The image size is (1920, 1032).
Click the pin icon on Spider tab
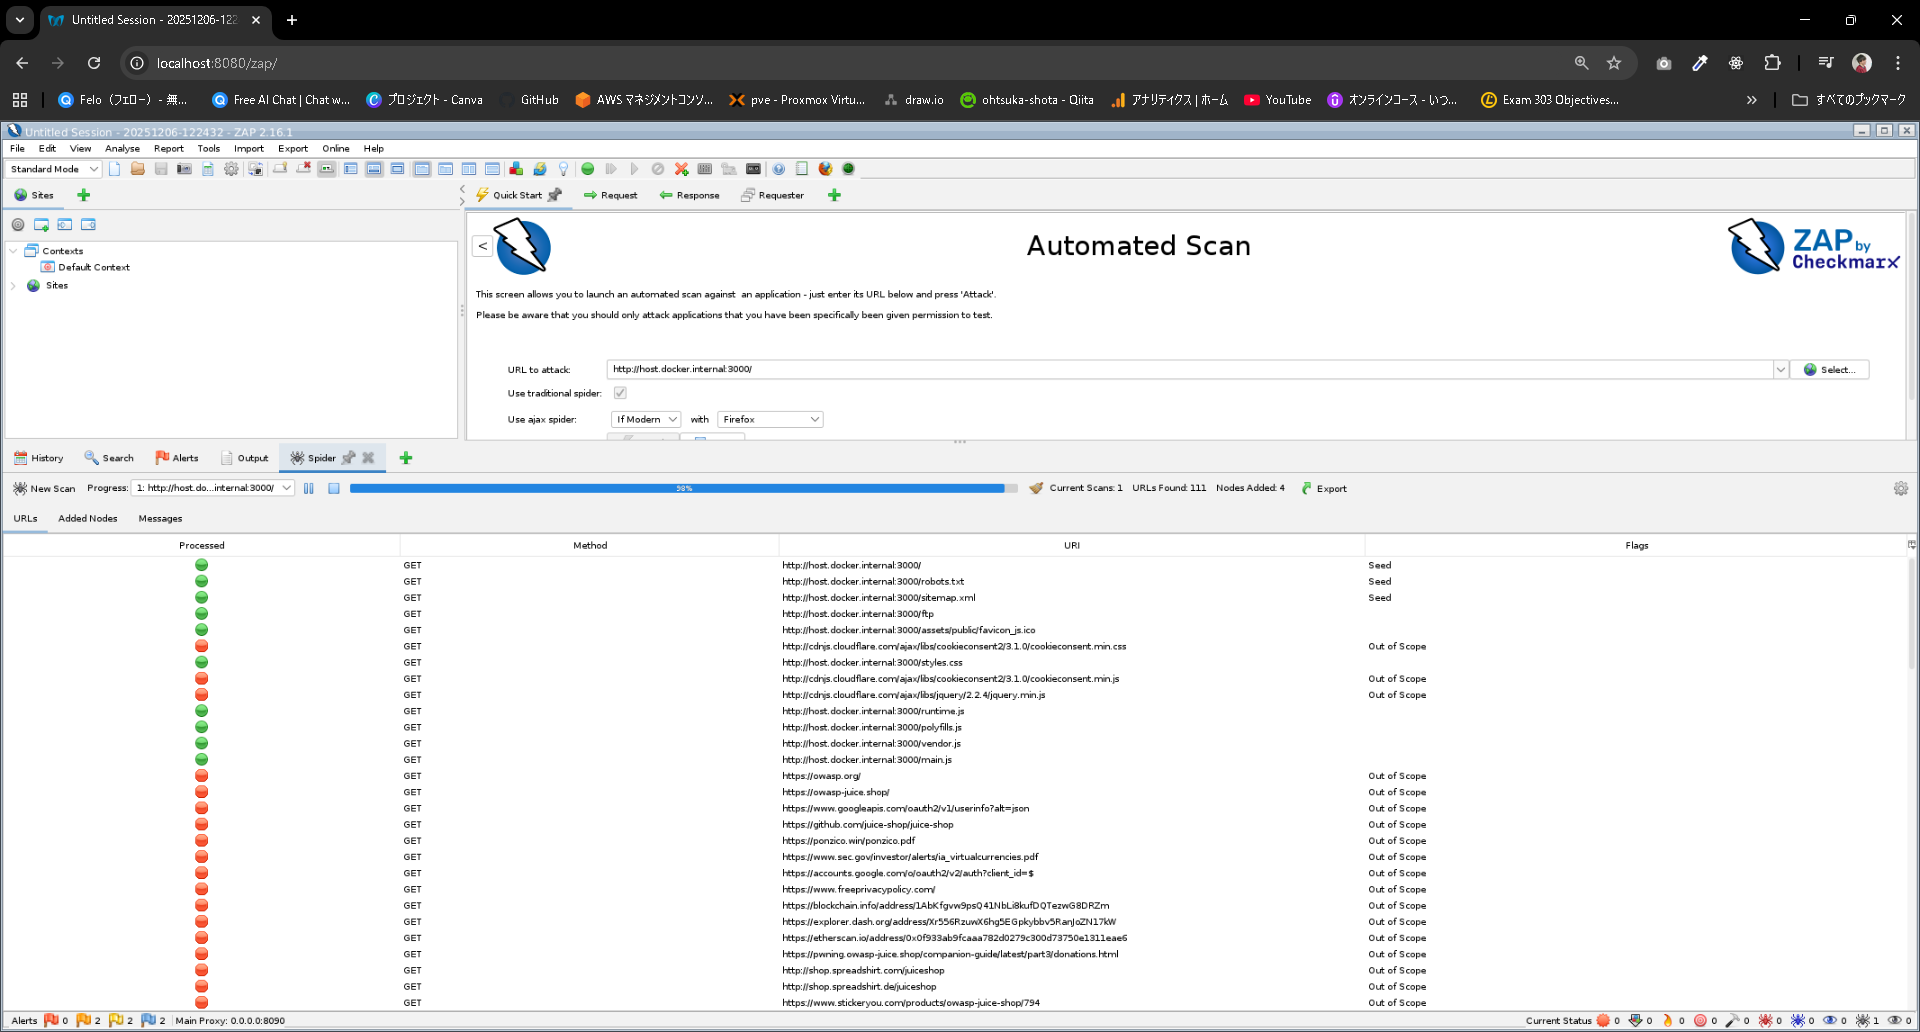pyautogui.click(x=348, y=458)
